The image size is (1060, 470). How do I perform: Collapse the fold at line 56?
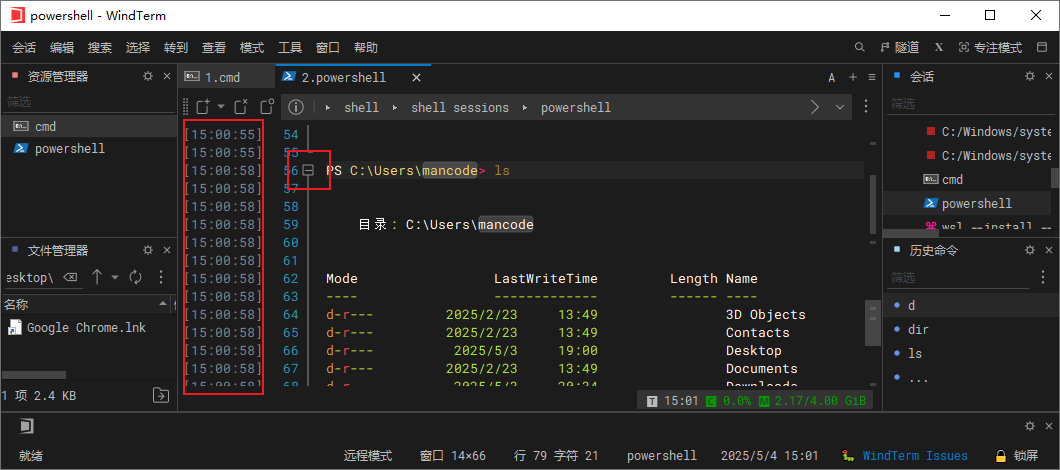tap(309, 171)
